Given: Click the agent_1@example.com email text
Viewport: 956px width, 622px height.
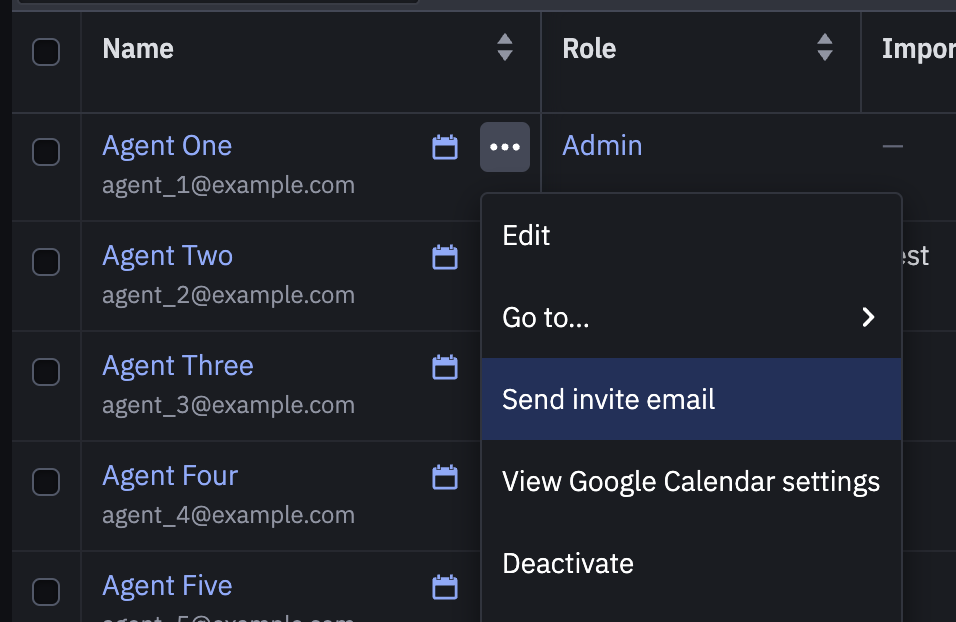Looking at the screenshot, I should pyautogui.click(x=229, y=185).
